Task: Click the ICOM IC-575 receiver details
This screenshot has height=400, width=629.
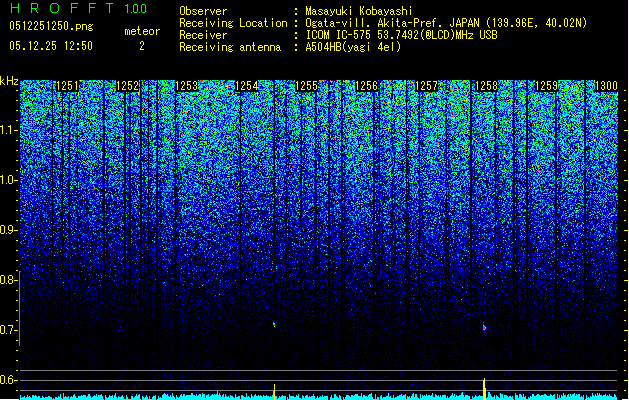Action: (x=401, y=35)
